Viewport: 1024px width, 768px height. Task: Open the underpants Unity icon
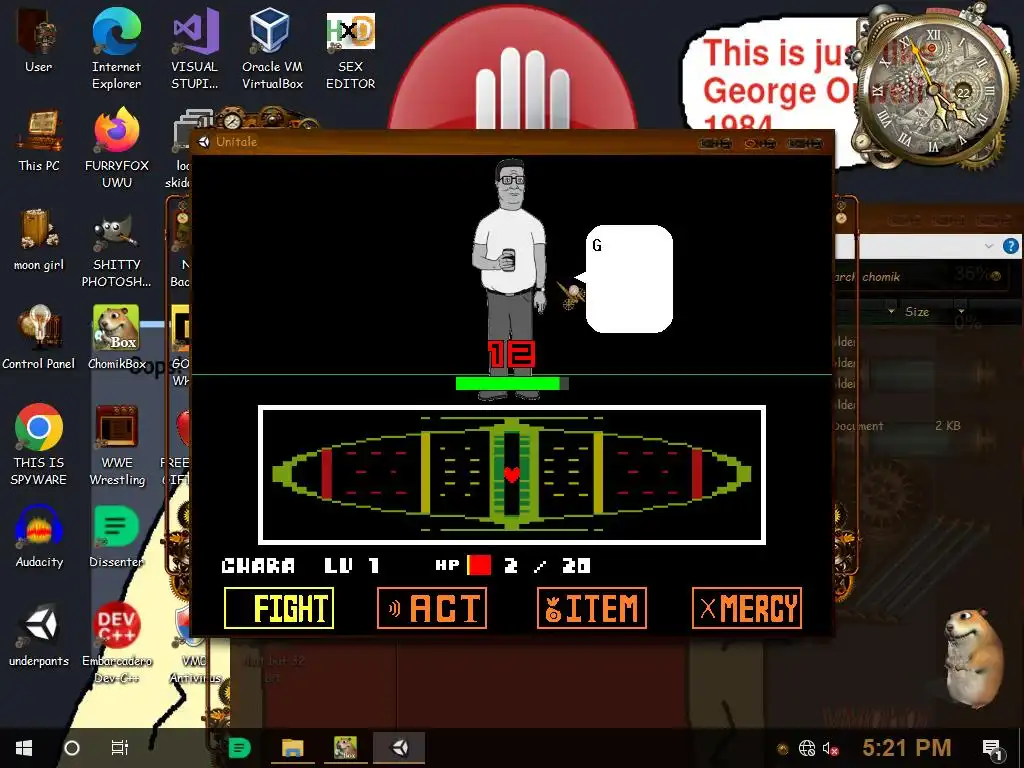click(x=39, y=635)
